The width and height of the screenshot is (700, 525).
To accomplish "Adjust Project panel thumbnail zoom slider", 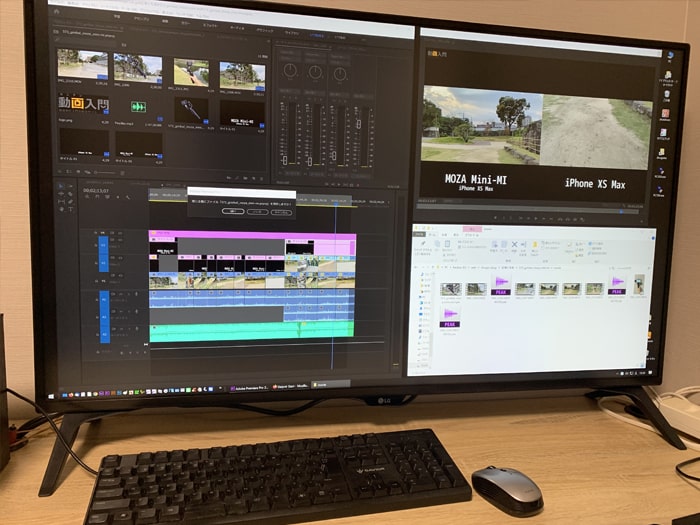I will (104, 172).
